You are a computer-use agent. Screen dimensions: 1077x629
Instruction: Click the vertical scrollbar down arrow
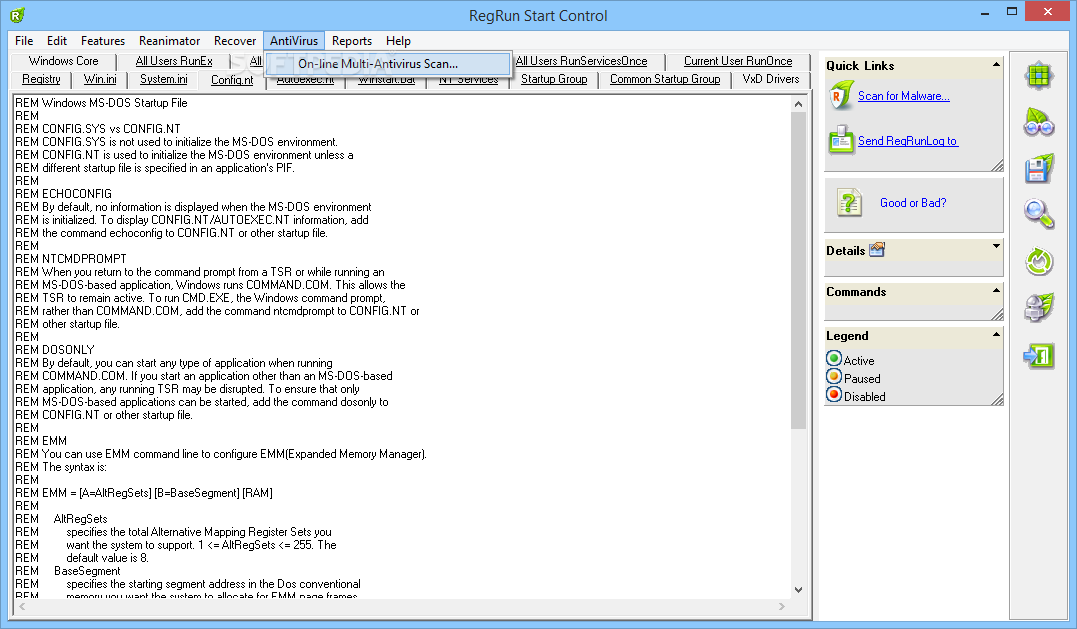(x=798, y=589)
